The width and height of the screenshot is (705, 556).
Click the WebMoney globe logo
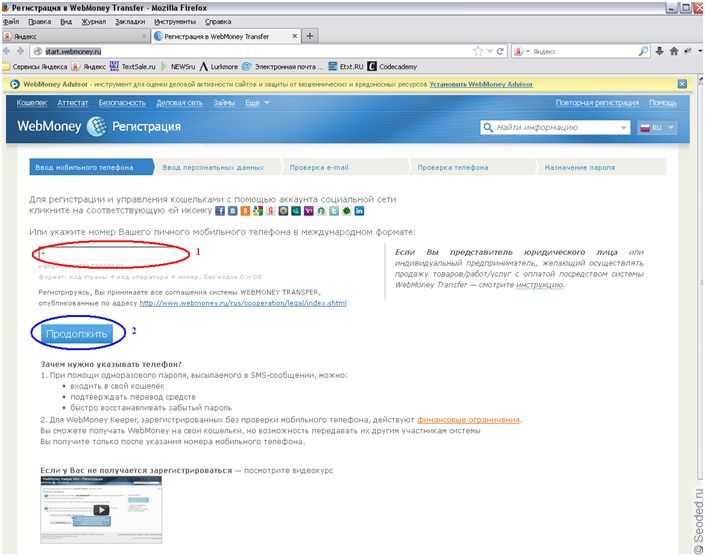(96, 126)
